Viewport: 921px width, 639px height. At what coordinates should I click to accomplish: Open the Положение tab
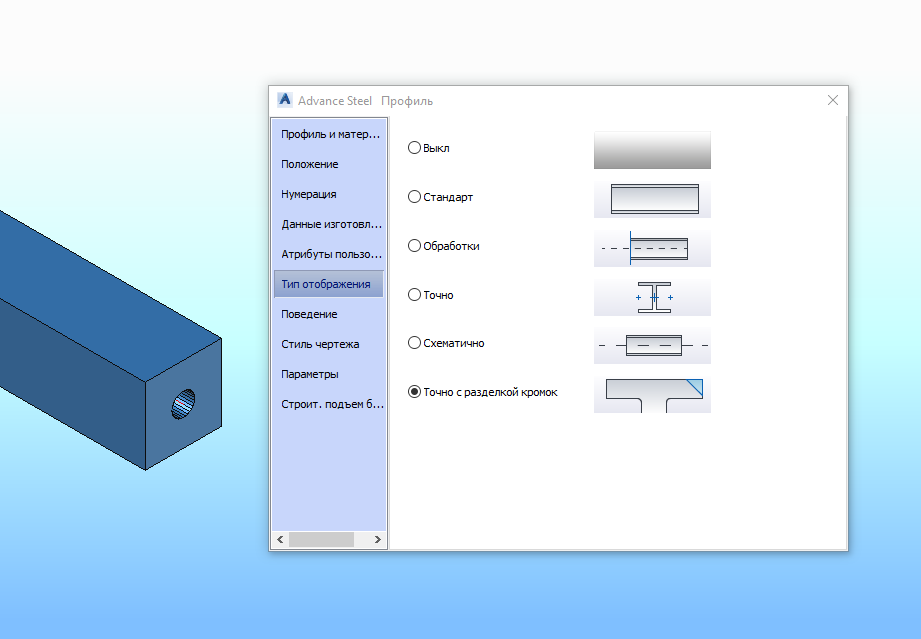(329, 164)
